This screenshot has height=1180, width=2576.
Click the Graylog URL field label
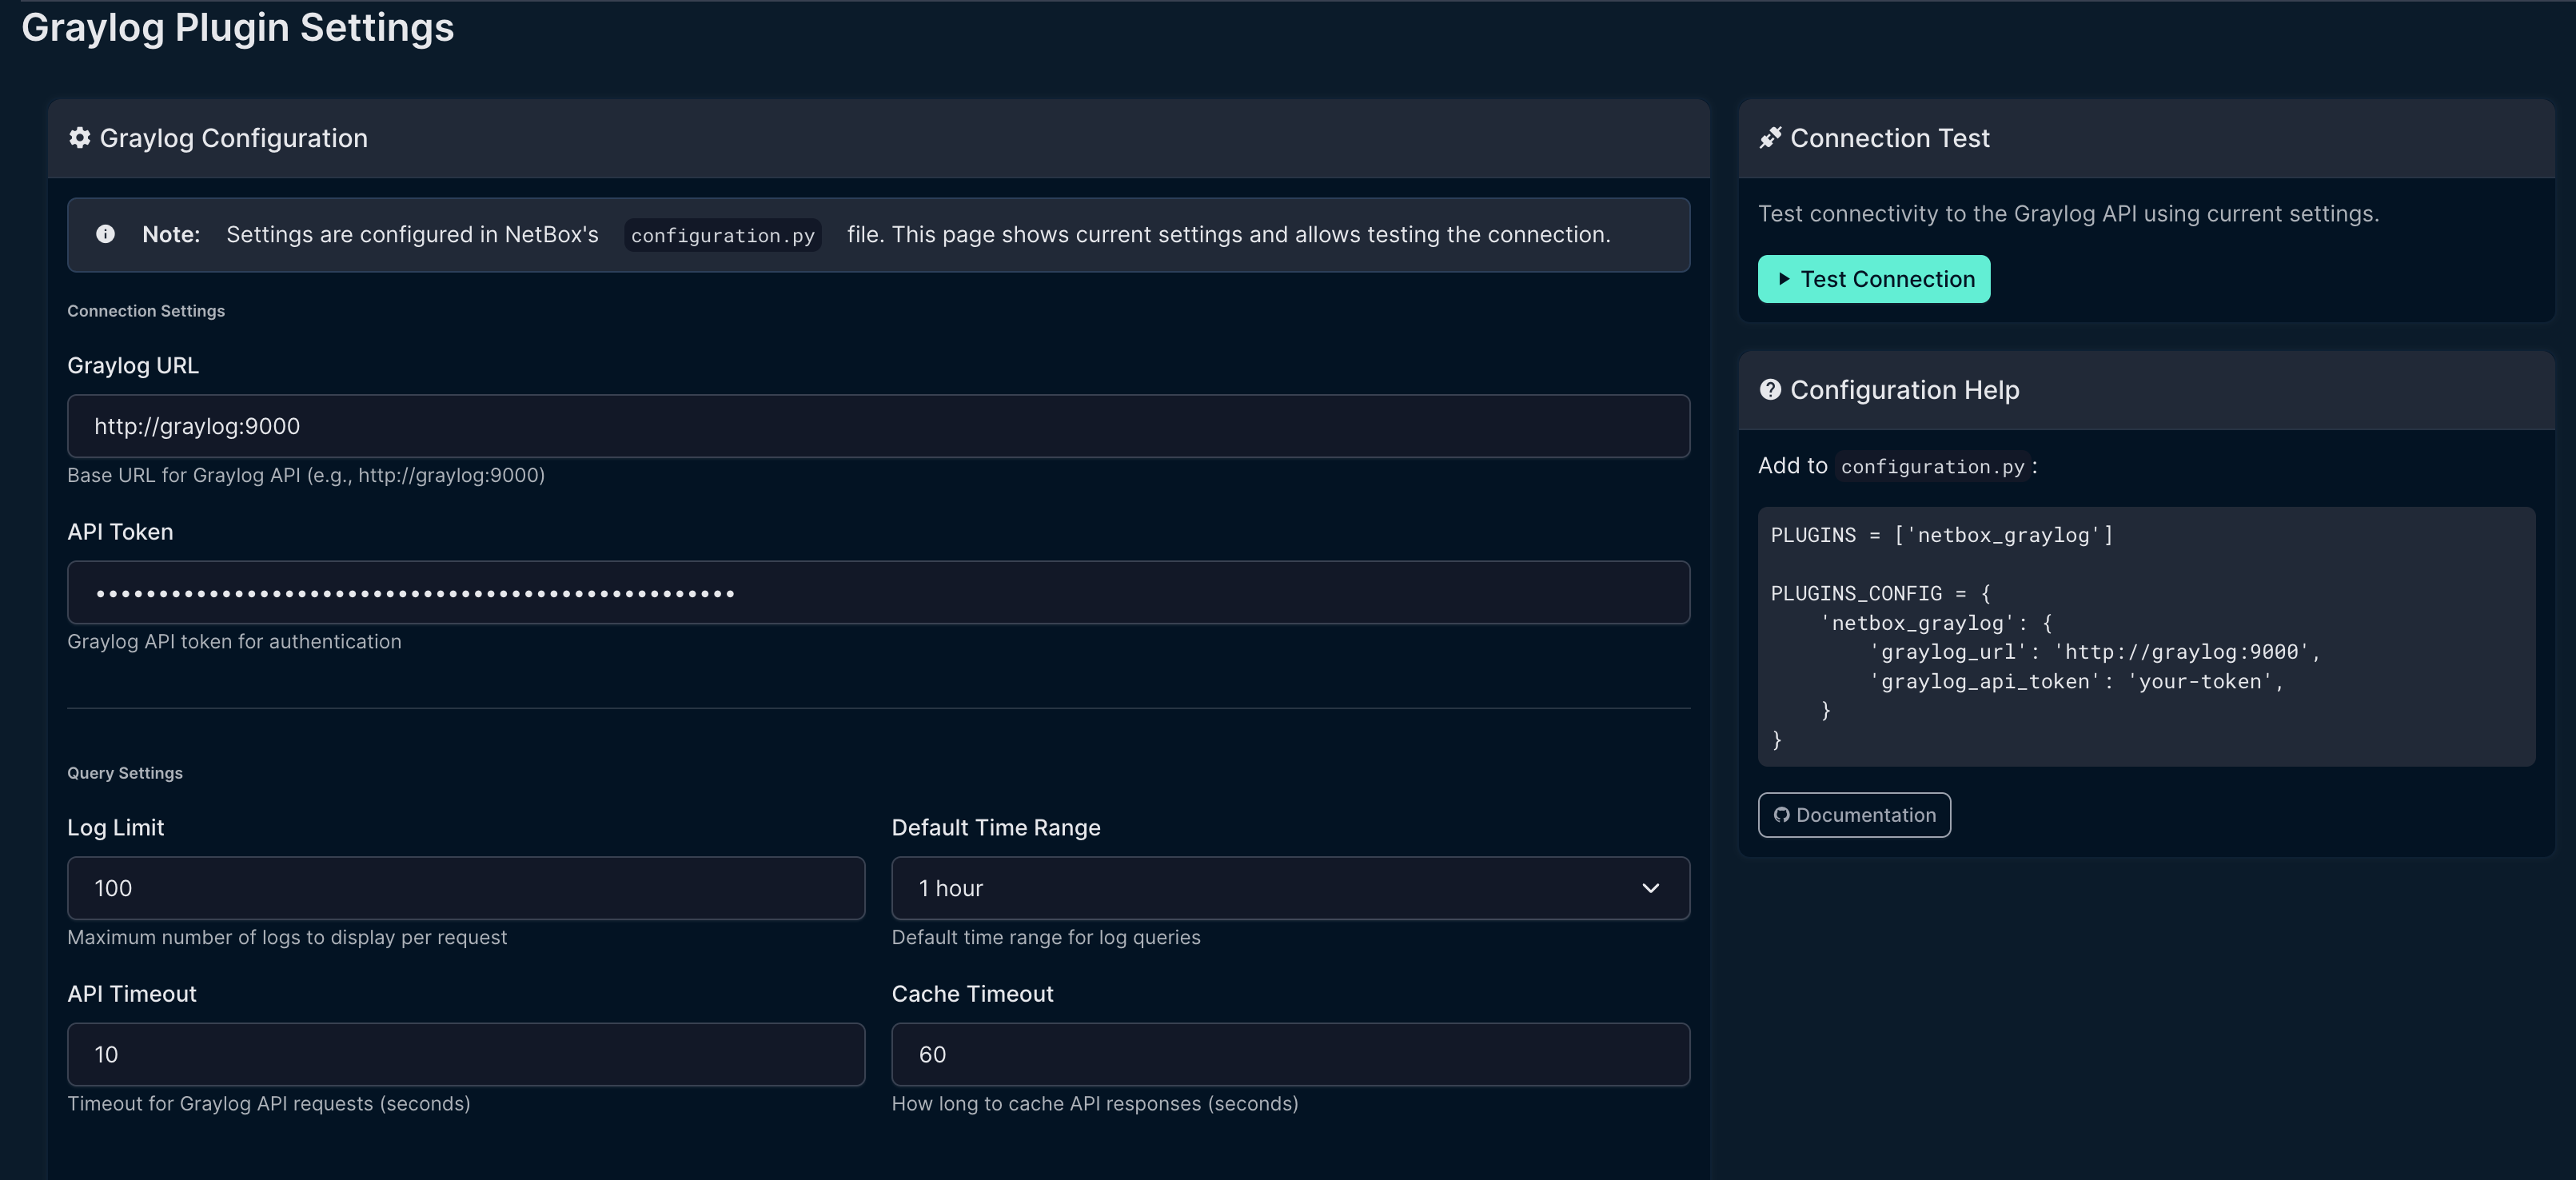tap(133, 366)
